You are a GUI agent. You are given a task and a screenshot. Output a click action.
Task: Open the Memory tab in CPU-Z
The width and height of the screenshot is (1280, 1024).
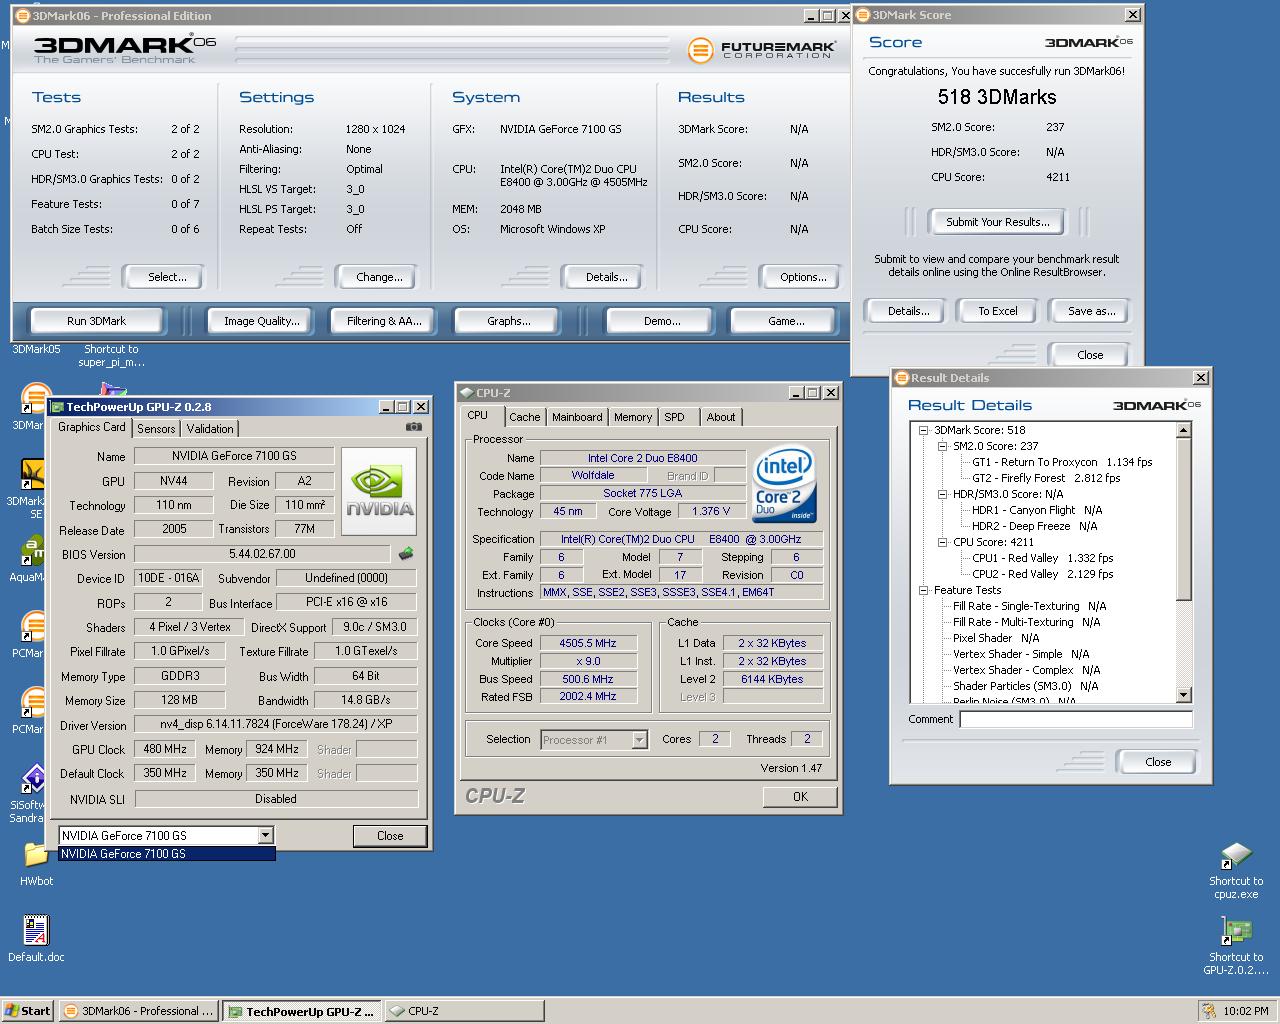click(633, 417)
